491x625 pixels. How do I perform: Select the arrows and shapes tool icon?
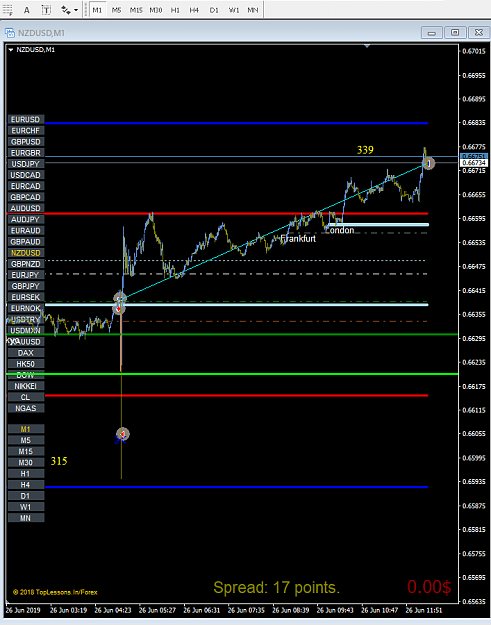click(65, 10)
